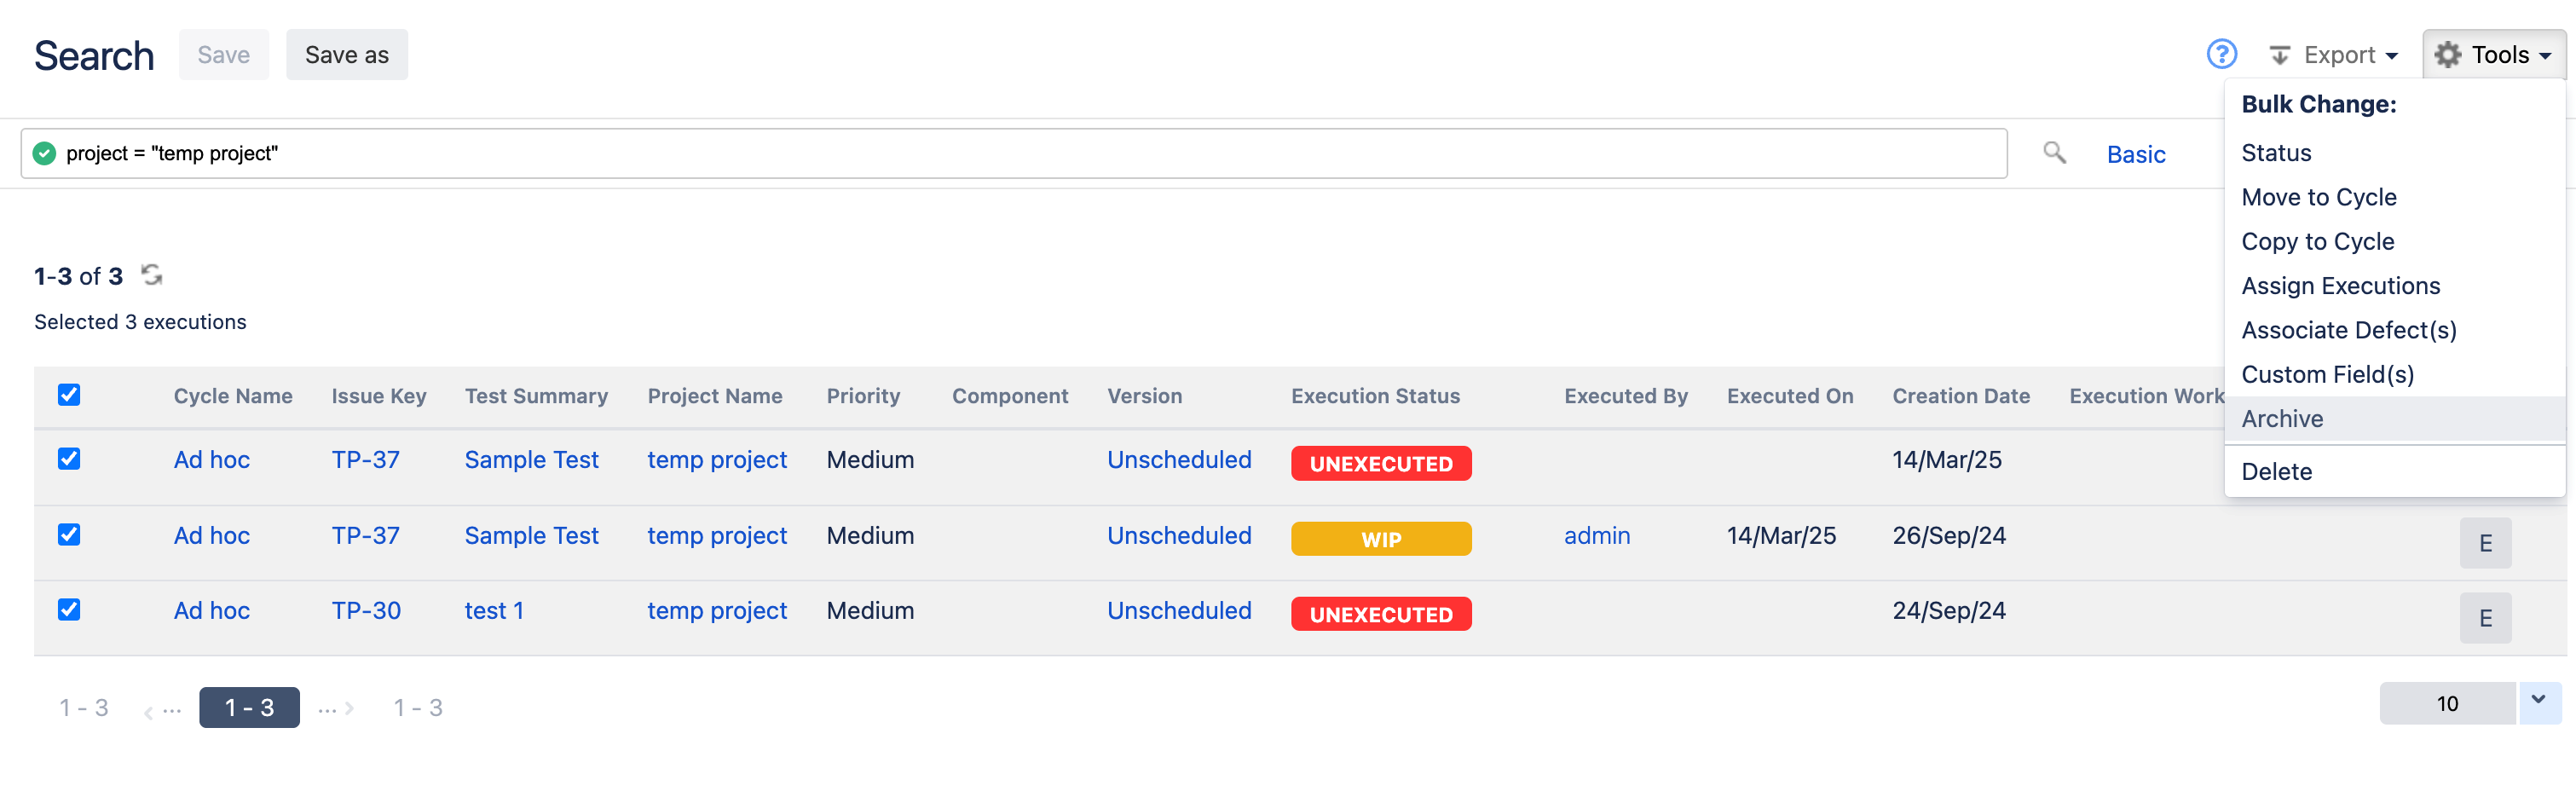Select Archive from the Bulk Change menu
This screenshot has width=2576, height=803.
2282,418
